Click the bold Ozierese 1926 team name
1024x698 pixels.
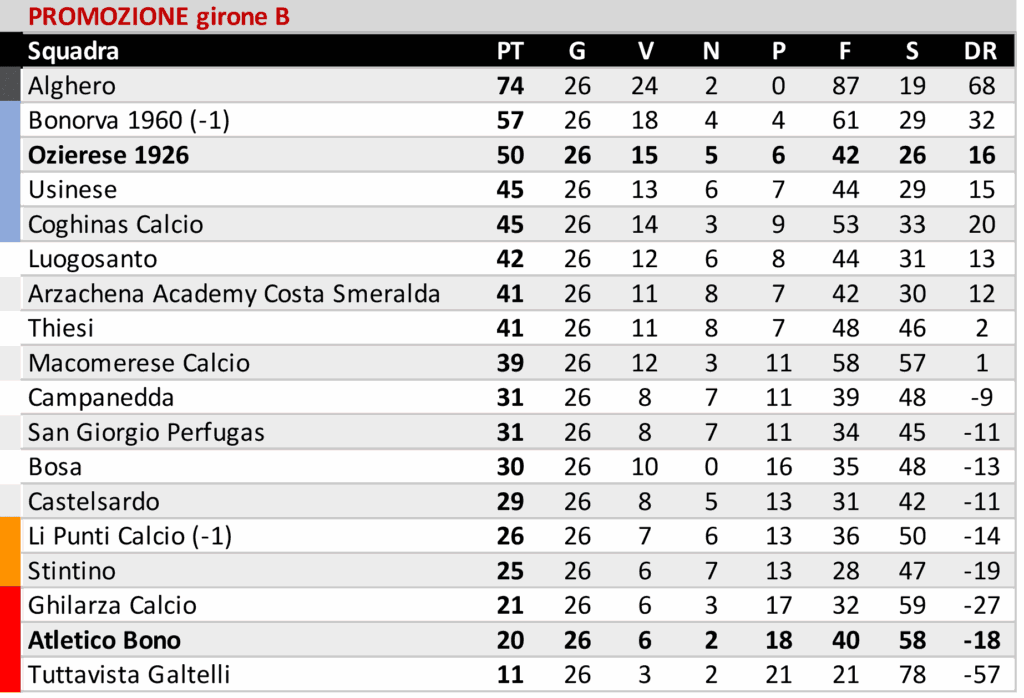(108, 155)
